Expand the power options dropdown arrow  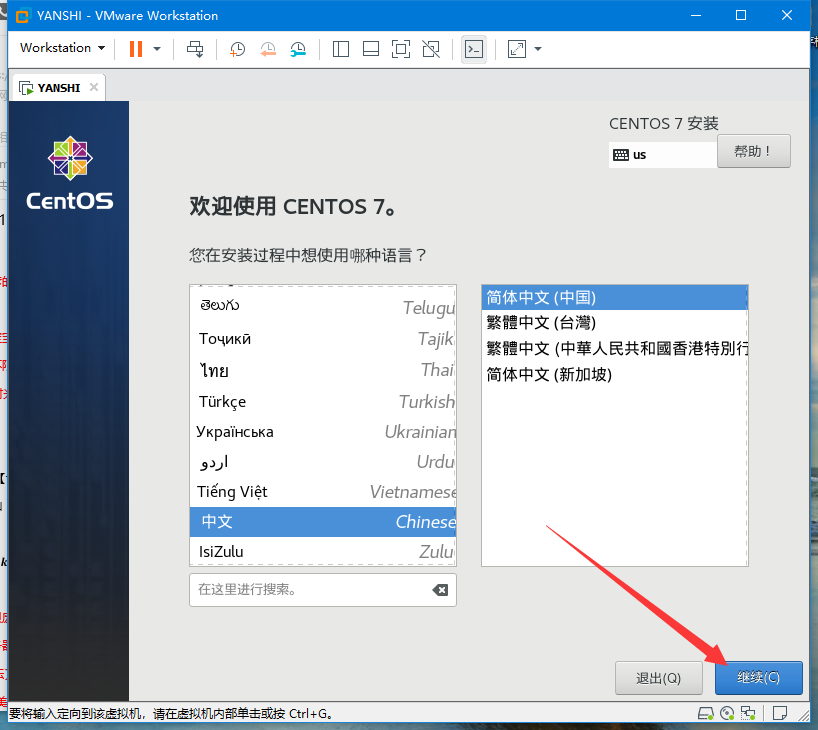click(157, 48)
